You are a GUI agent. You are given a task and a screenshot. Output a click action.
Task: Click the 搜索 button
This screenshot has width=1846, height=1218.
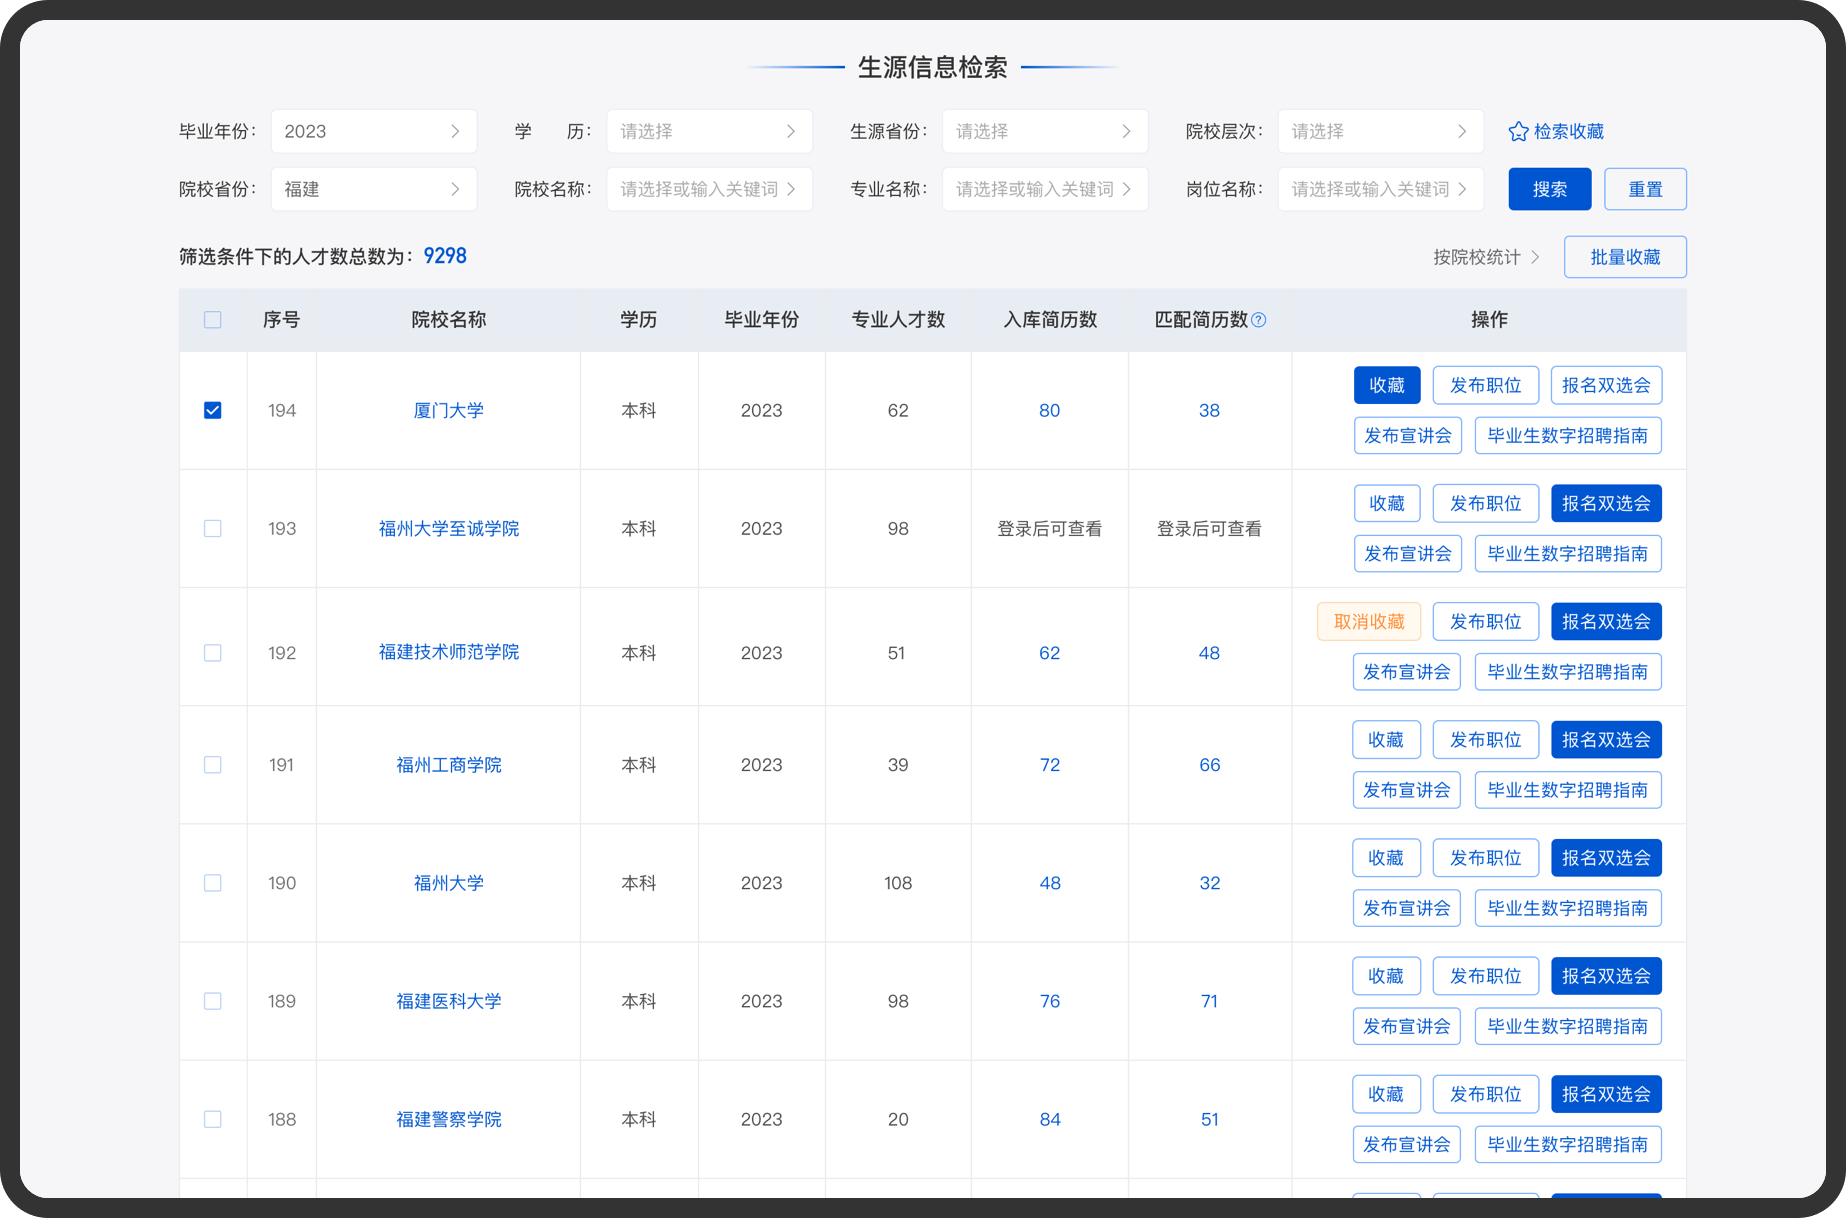tap(1550, 189)
